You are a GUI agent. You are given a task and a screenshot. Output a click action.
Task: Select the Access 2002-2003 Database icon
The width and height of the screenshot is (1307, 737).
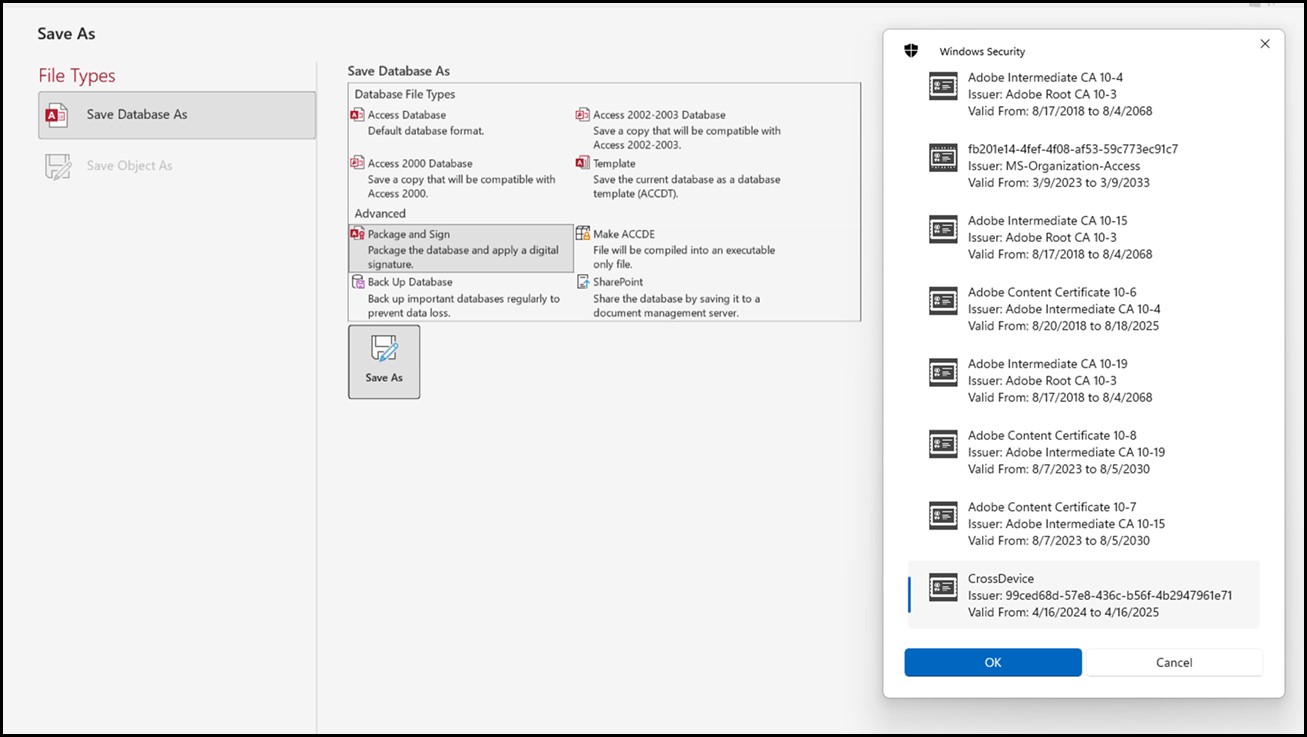(x=582, y=114)
